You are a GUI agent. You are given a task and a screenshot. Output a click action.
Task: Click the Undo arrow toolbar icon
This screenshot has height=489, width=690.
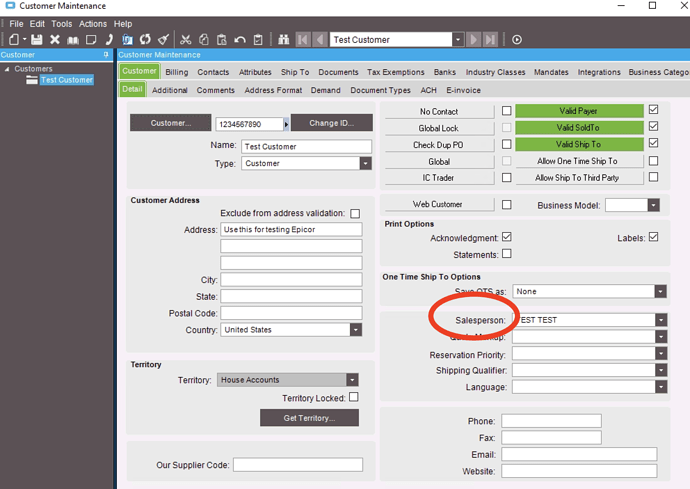tap(240, 40)
